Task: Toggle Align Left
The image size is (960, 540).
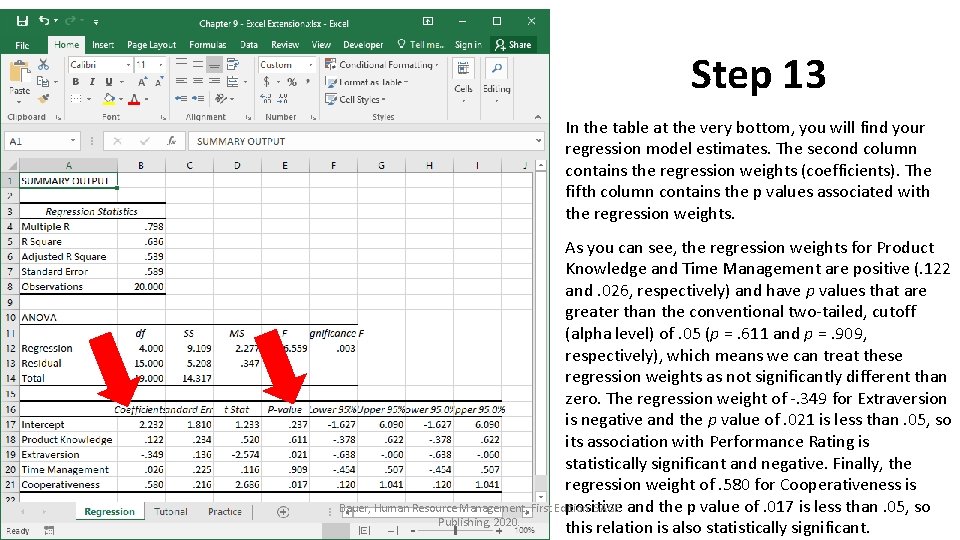Action: pyautogui.click(x=181, y=81)
